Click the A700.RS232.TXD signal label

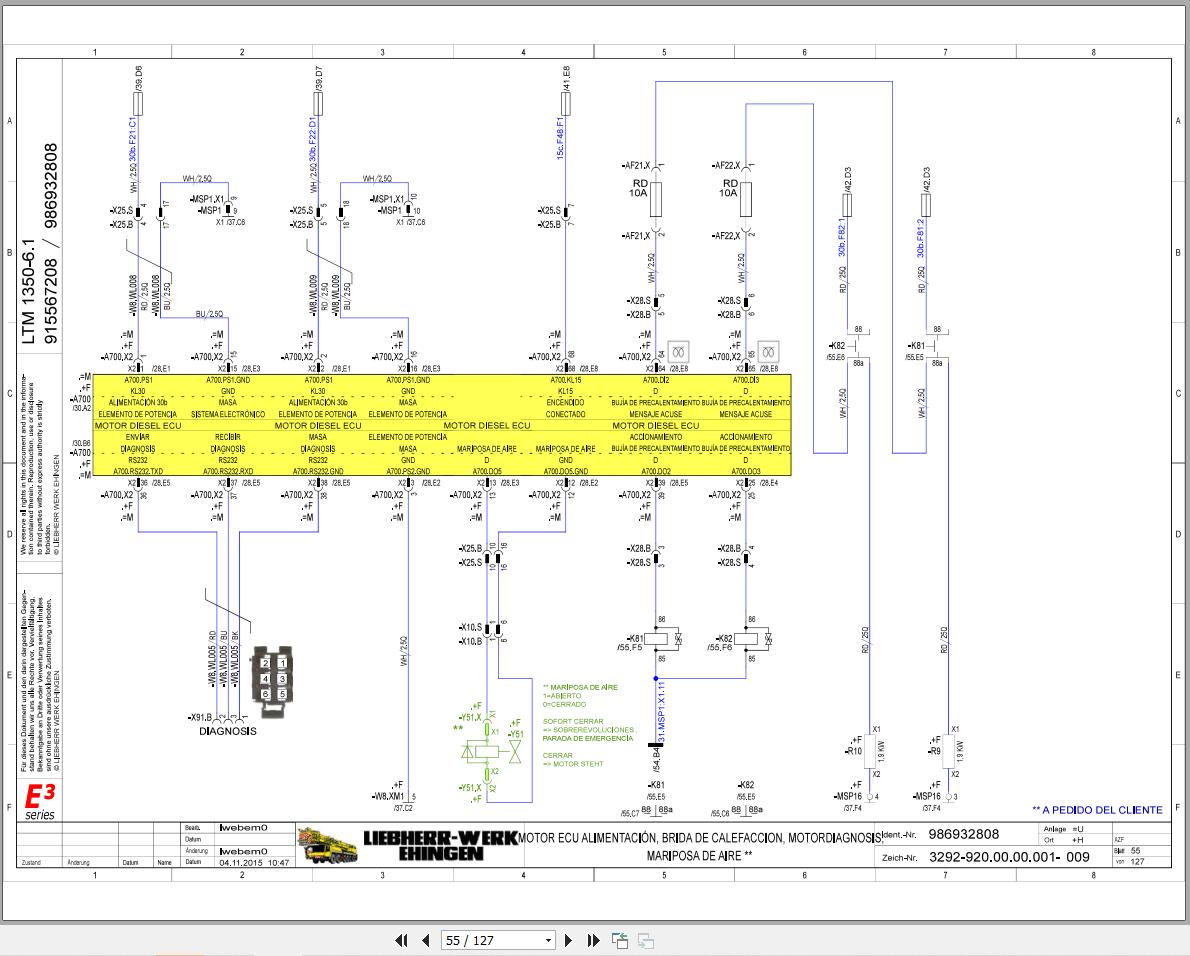pos(138,471)
